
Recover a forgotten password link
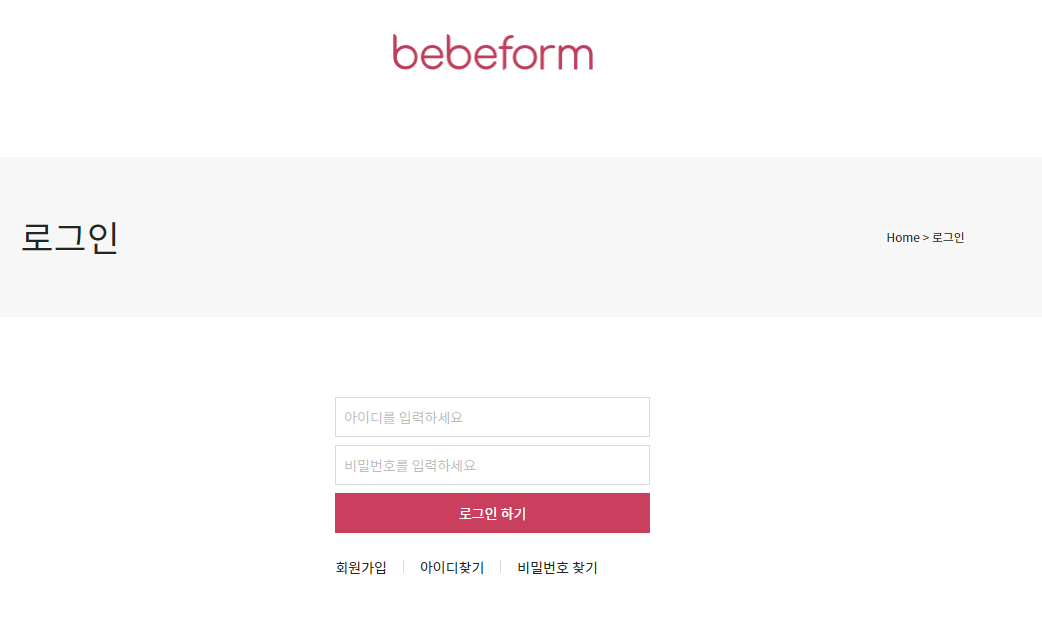point(556,566)
